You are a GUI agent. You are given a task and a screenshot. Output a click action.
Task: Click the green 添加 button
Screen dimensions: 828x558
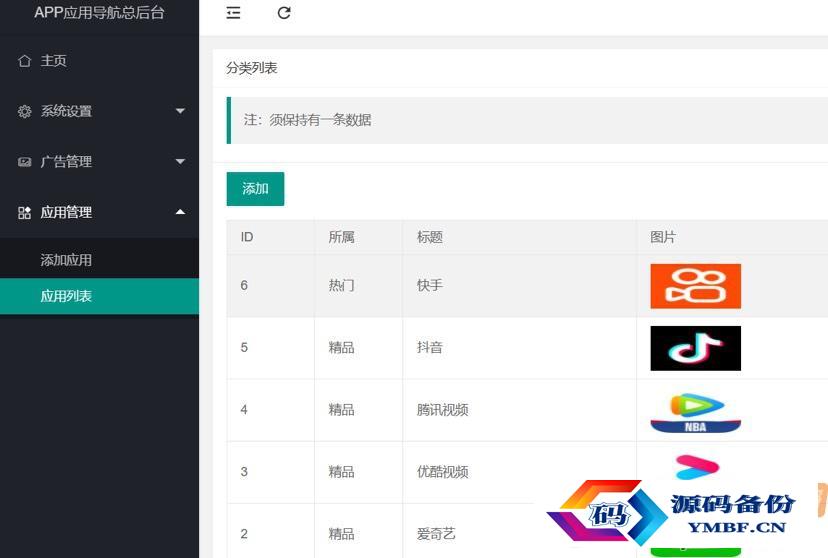point(255,188)
